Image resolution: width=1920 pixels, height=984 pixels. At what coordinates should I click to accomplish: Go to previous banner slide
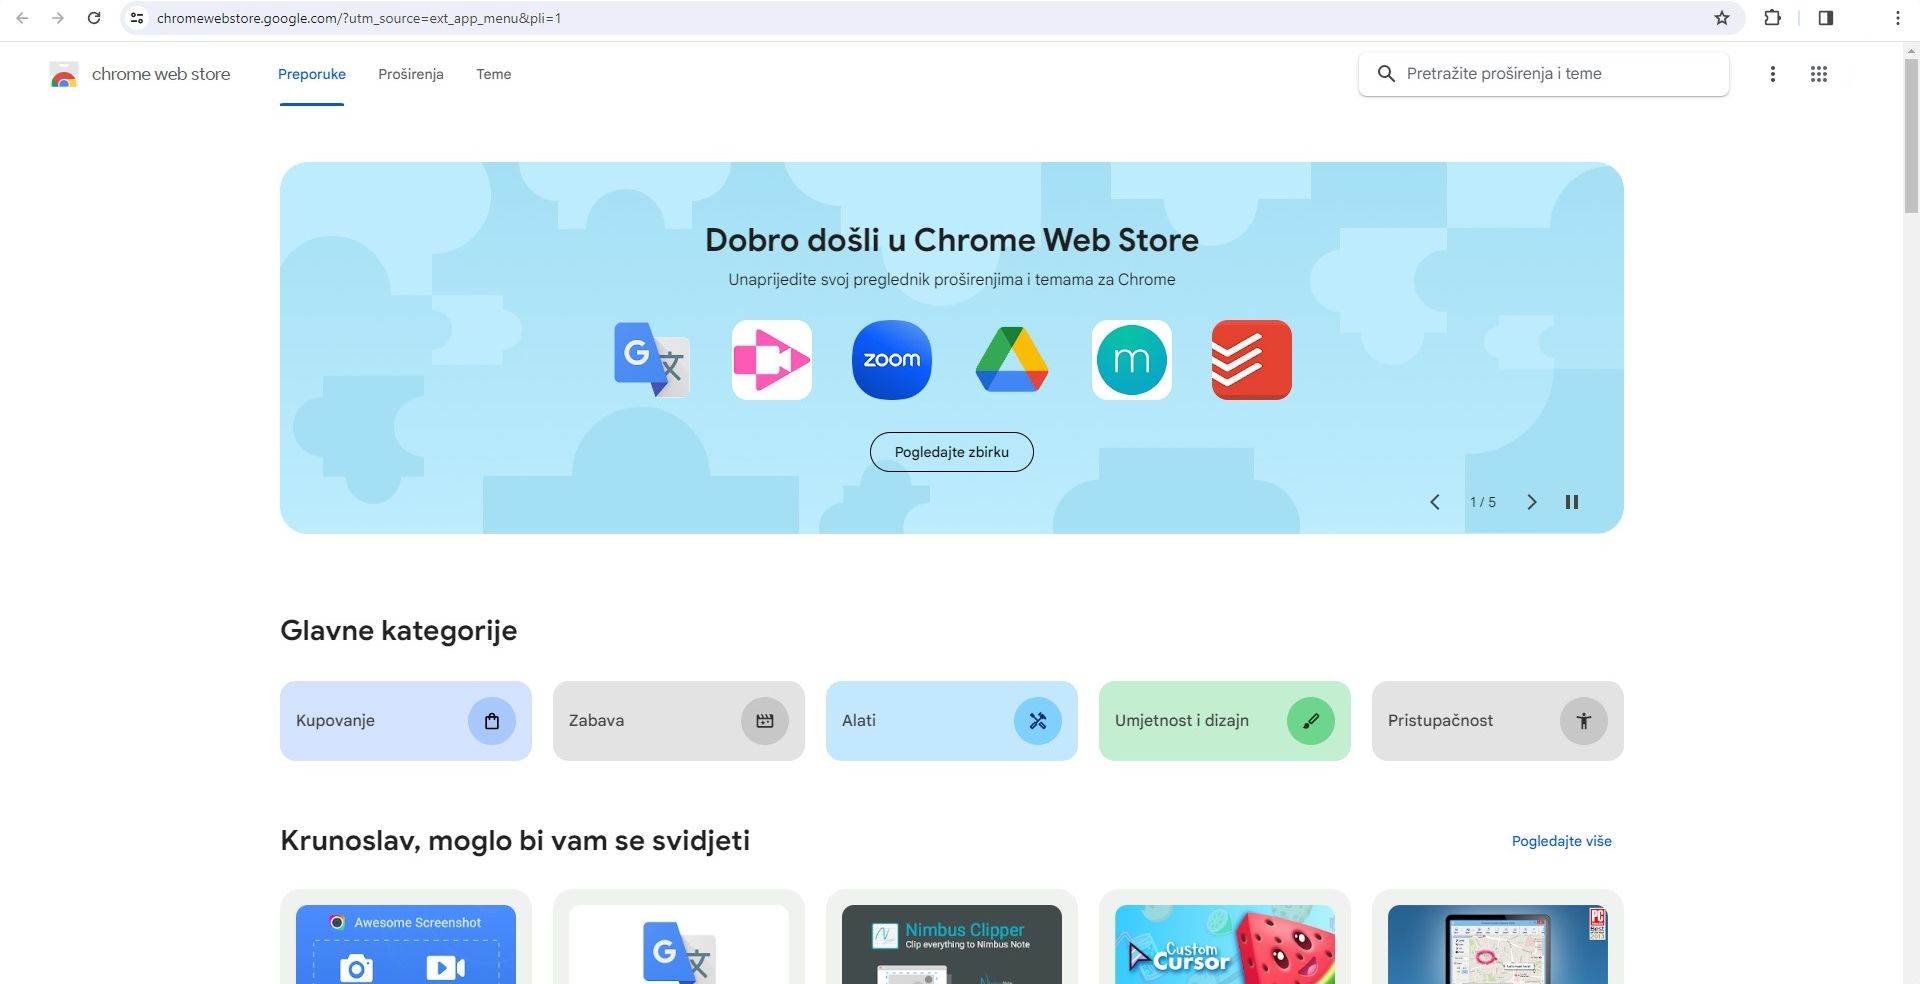(x=1435, y=502)
